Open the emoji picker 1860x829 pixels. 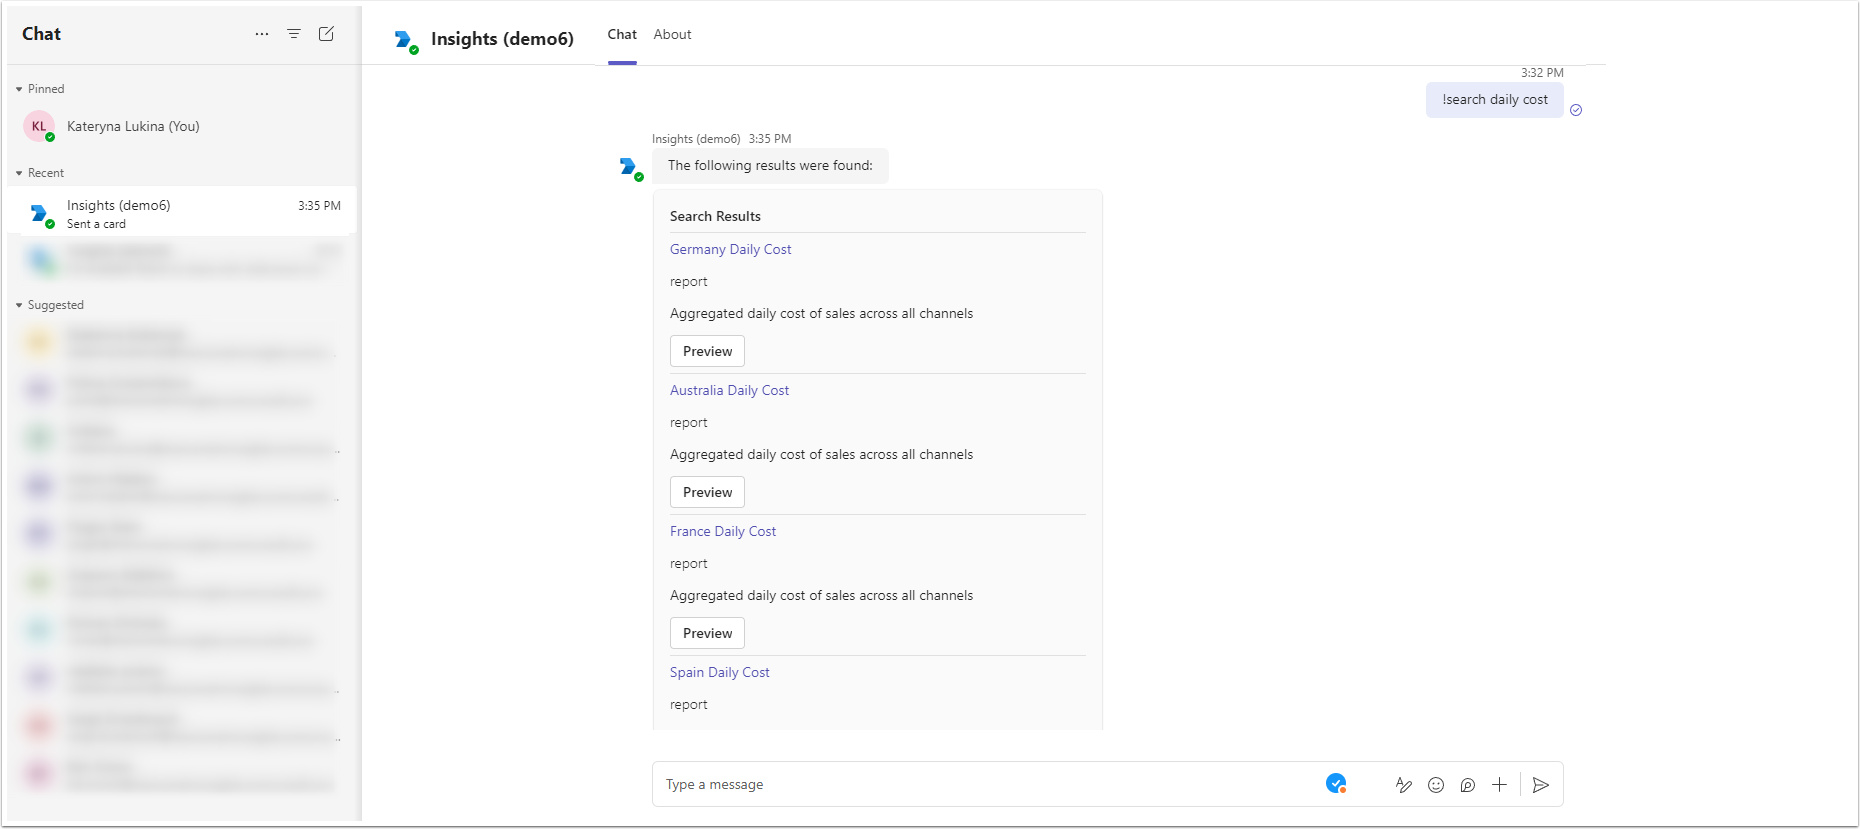(1436, 785)
